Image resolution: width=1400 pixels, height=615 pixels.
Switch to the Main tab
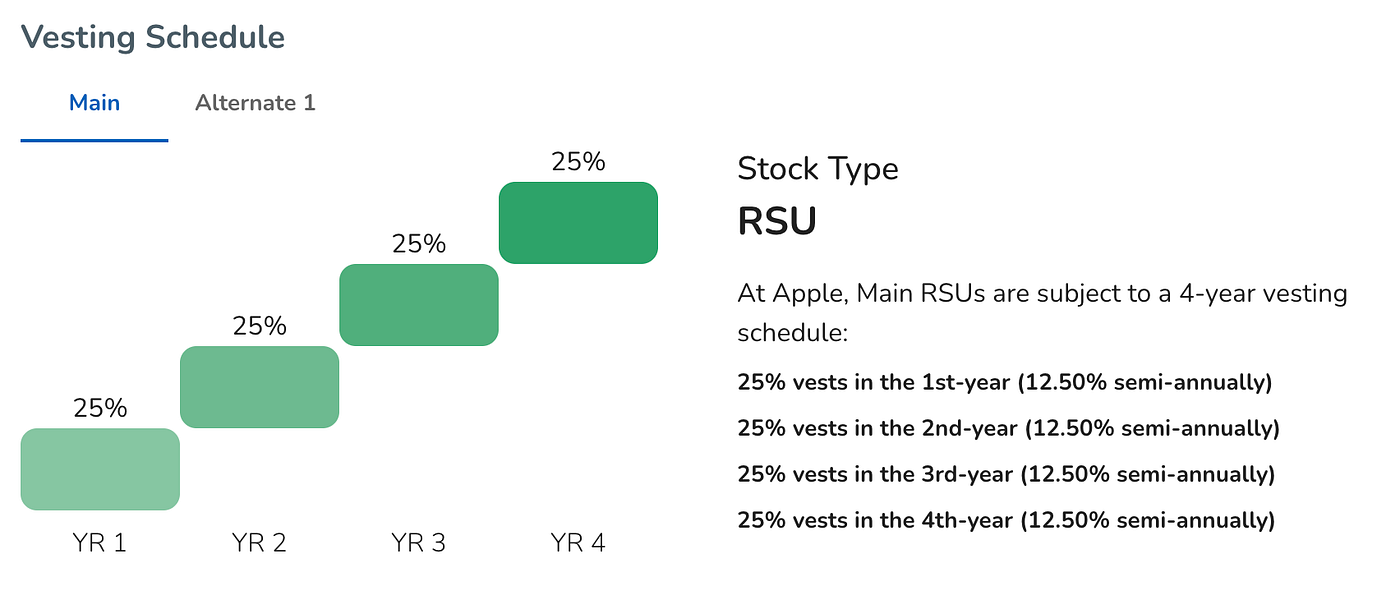94,103
